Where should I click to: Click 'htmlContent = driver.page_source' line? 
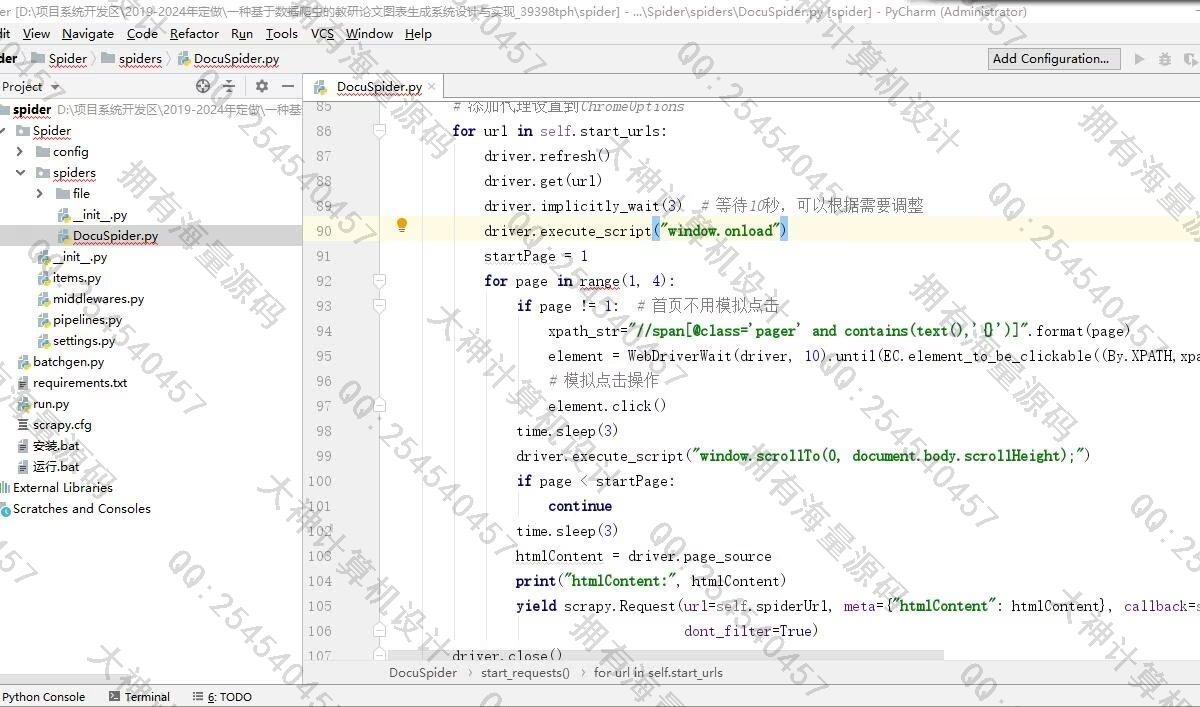pos(644,556)
